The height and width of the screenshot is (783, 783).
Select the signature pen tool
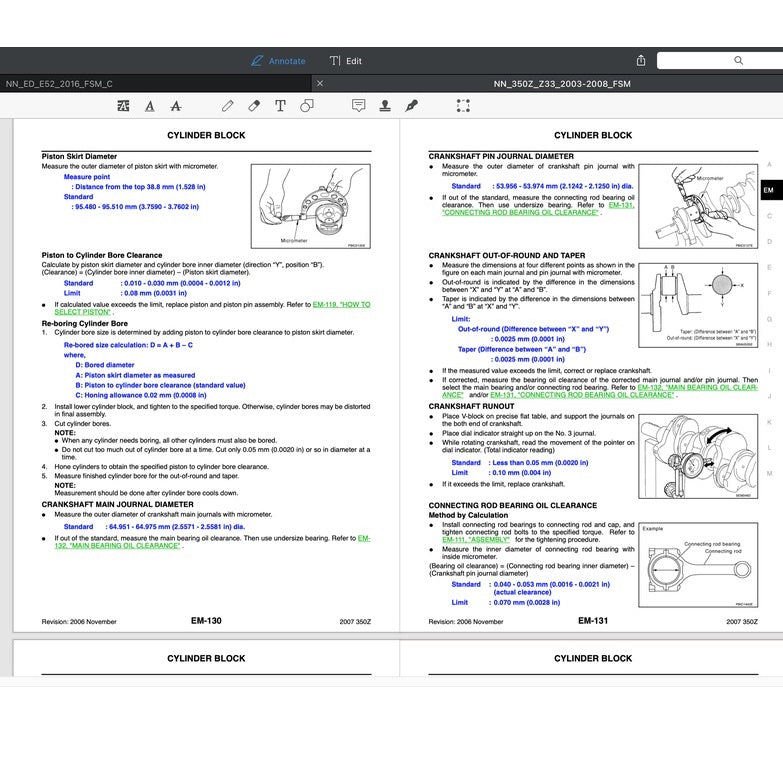pos(411,105)
